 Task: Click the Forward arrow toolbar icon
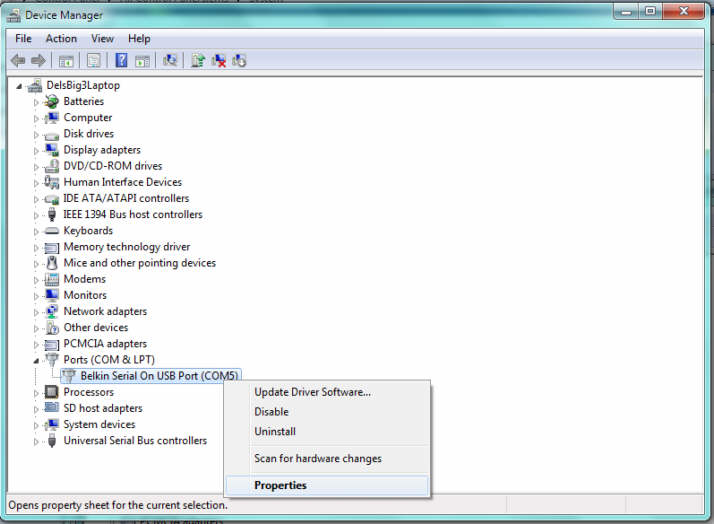pos(38,60)
